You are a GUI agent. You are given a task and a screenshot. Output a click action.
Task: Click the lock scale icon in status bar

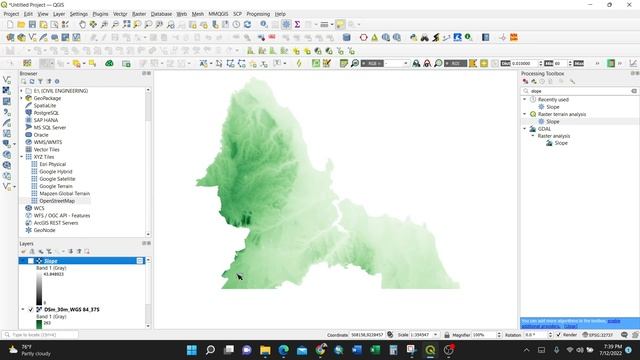click(x=447, y=335)
